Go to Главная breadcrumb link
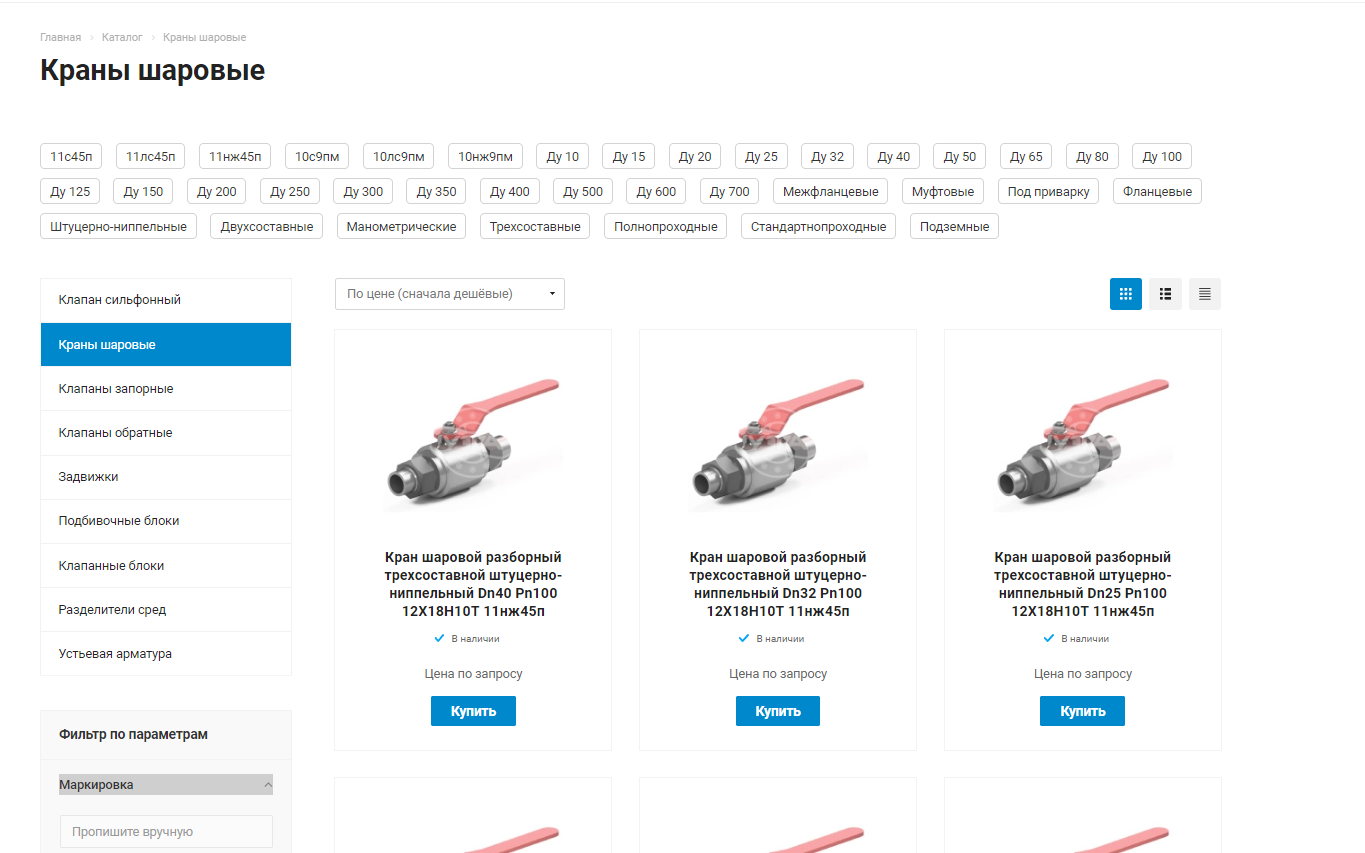This screenshot has height=853, width=1365. (x=60, y=37)
